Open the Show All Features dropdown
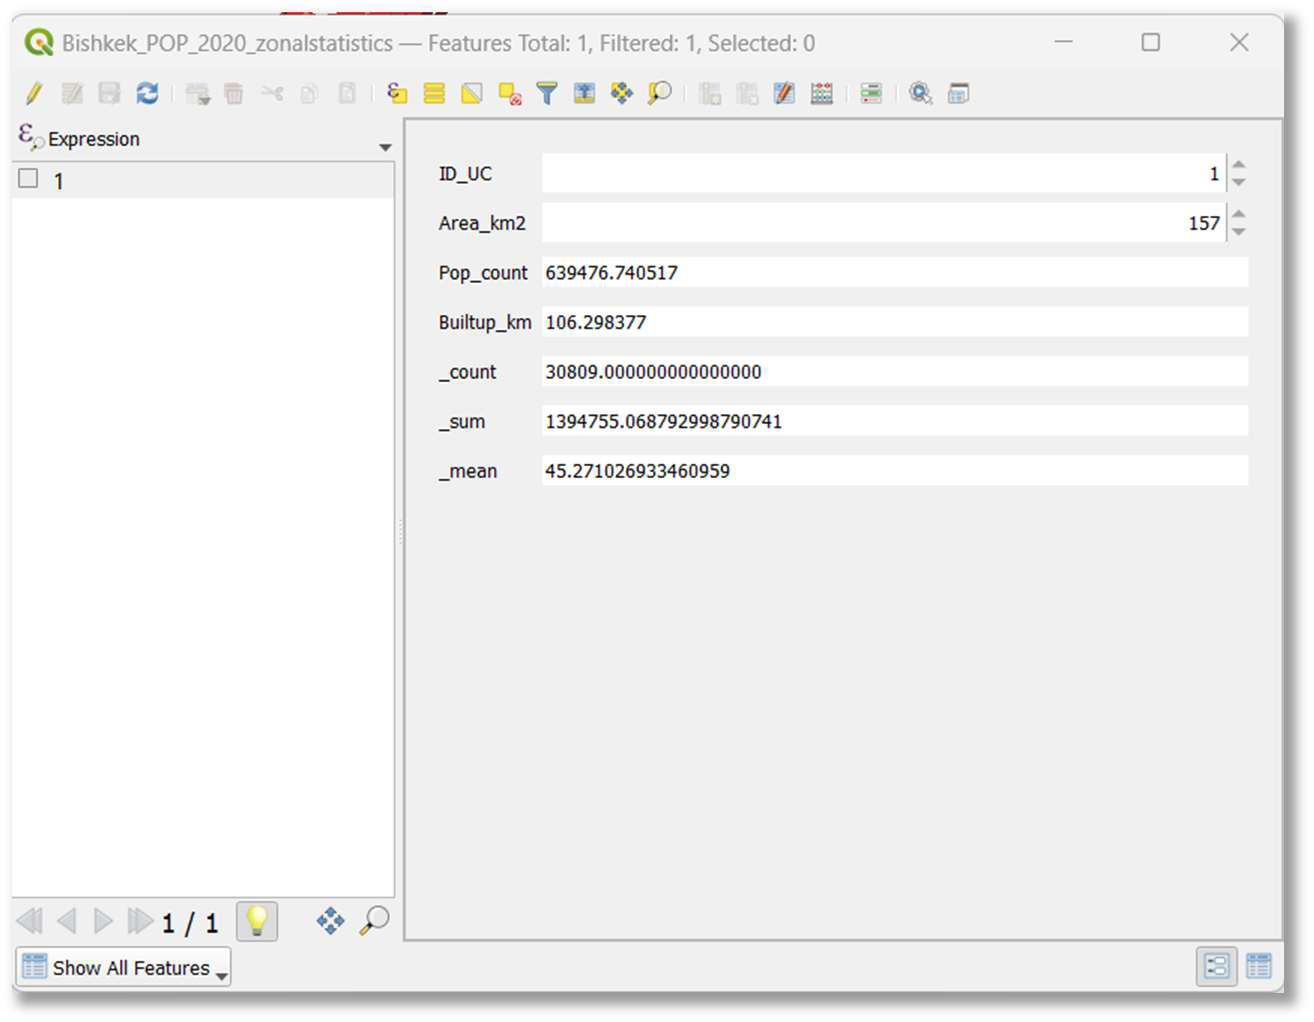 tap(124, 967)
